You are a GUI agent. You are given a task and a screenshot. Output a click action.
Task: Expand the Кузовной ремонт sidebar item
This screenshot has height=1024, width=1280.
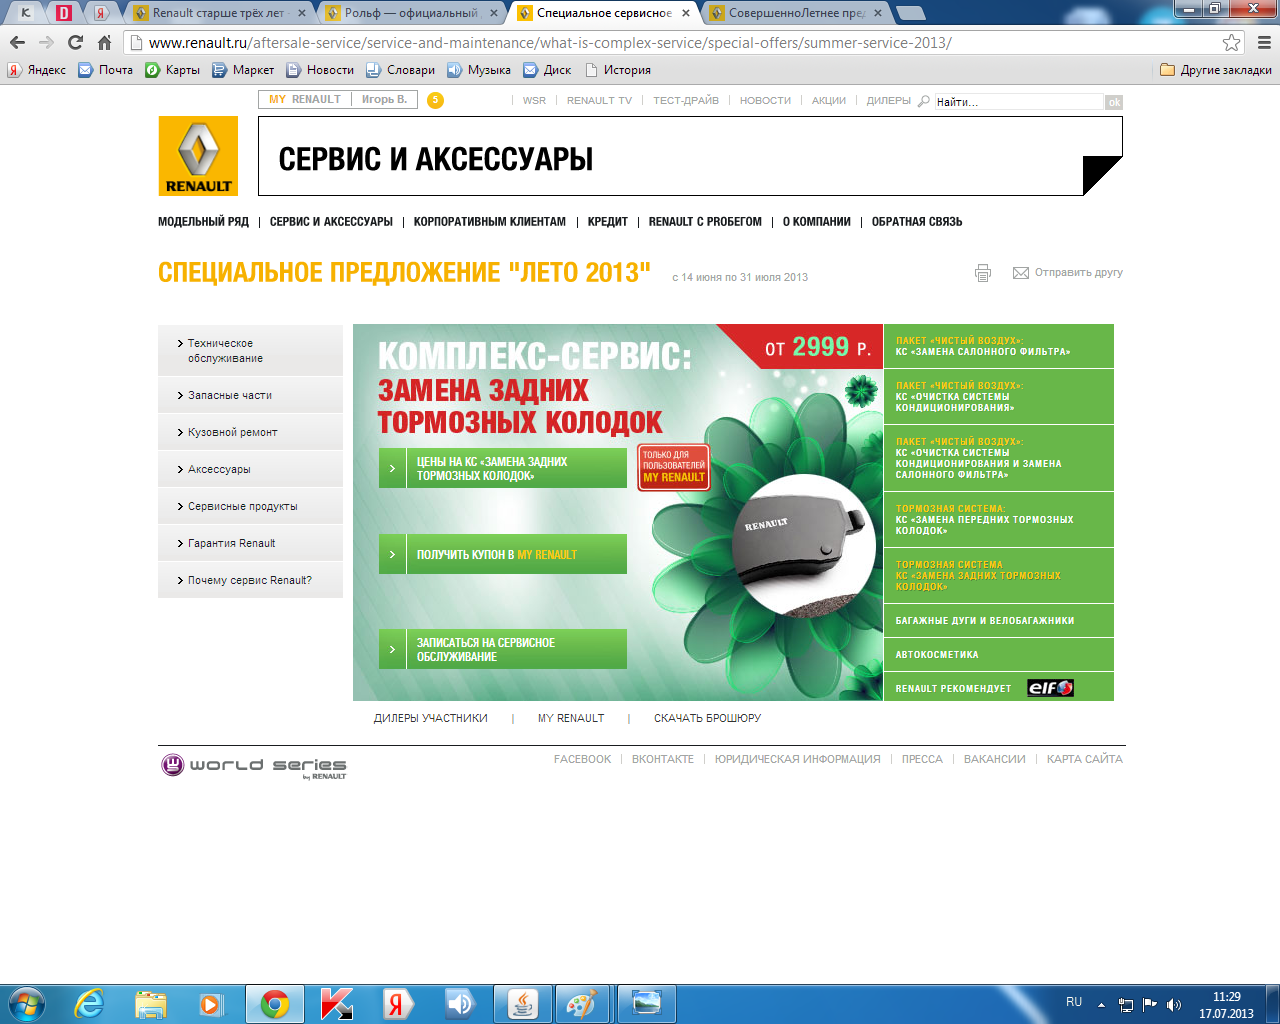point(250,432)
